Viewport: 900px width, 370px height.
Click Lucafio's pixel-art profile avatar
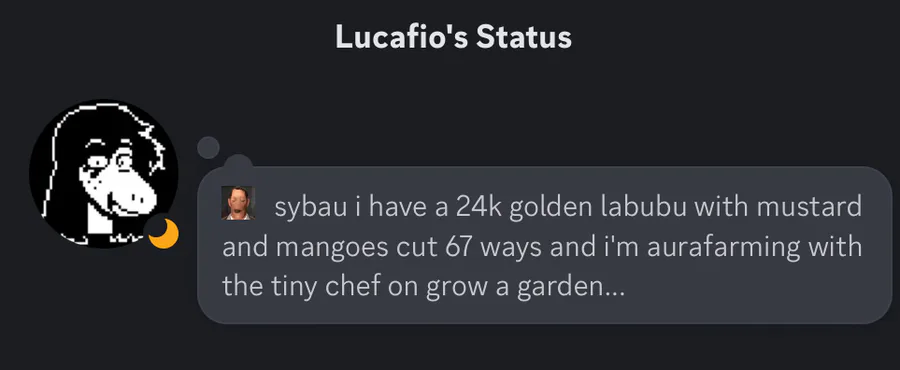point(103,174)
